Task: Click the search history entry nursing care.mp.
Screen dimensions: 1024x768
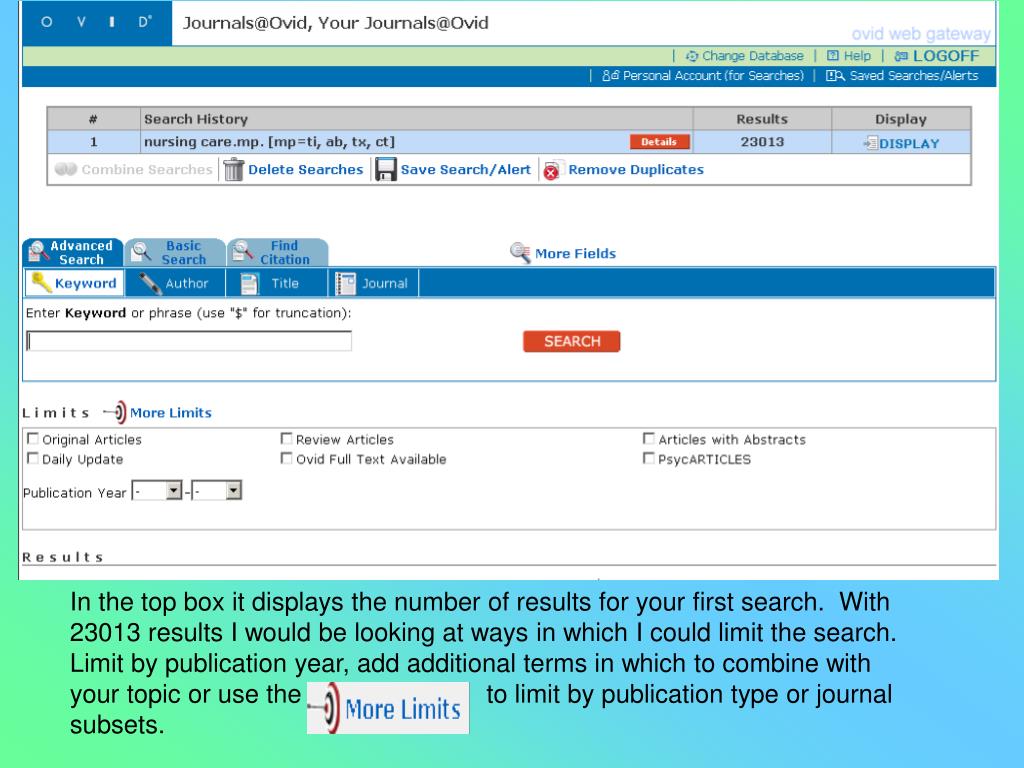Action: pos(269,142)
